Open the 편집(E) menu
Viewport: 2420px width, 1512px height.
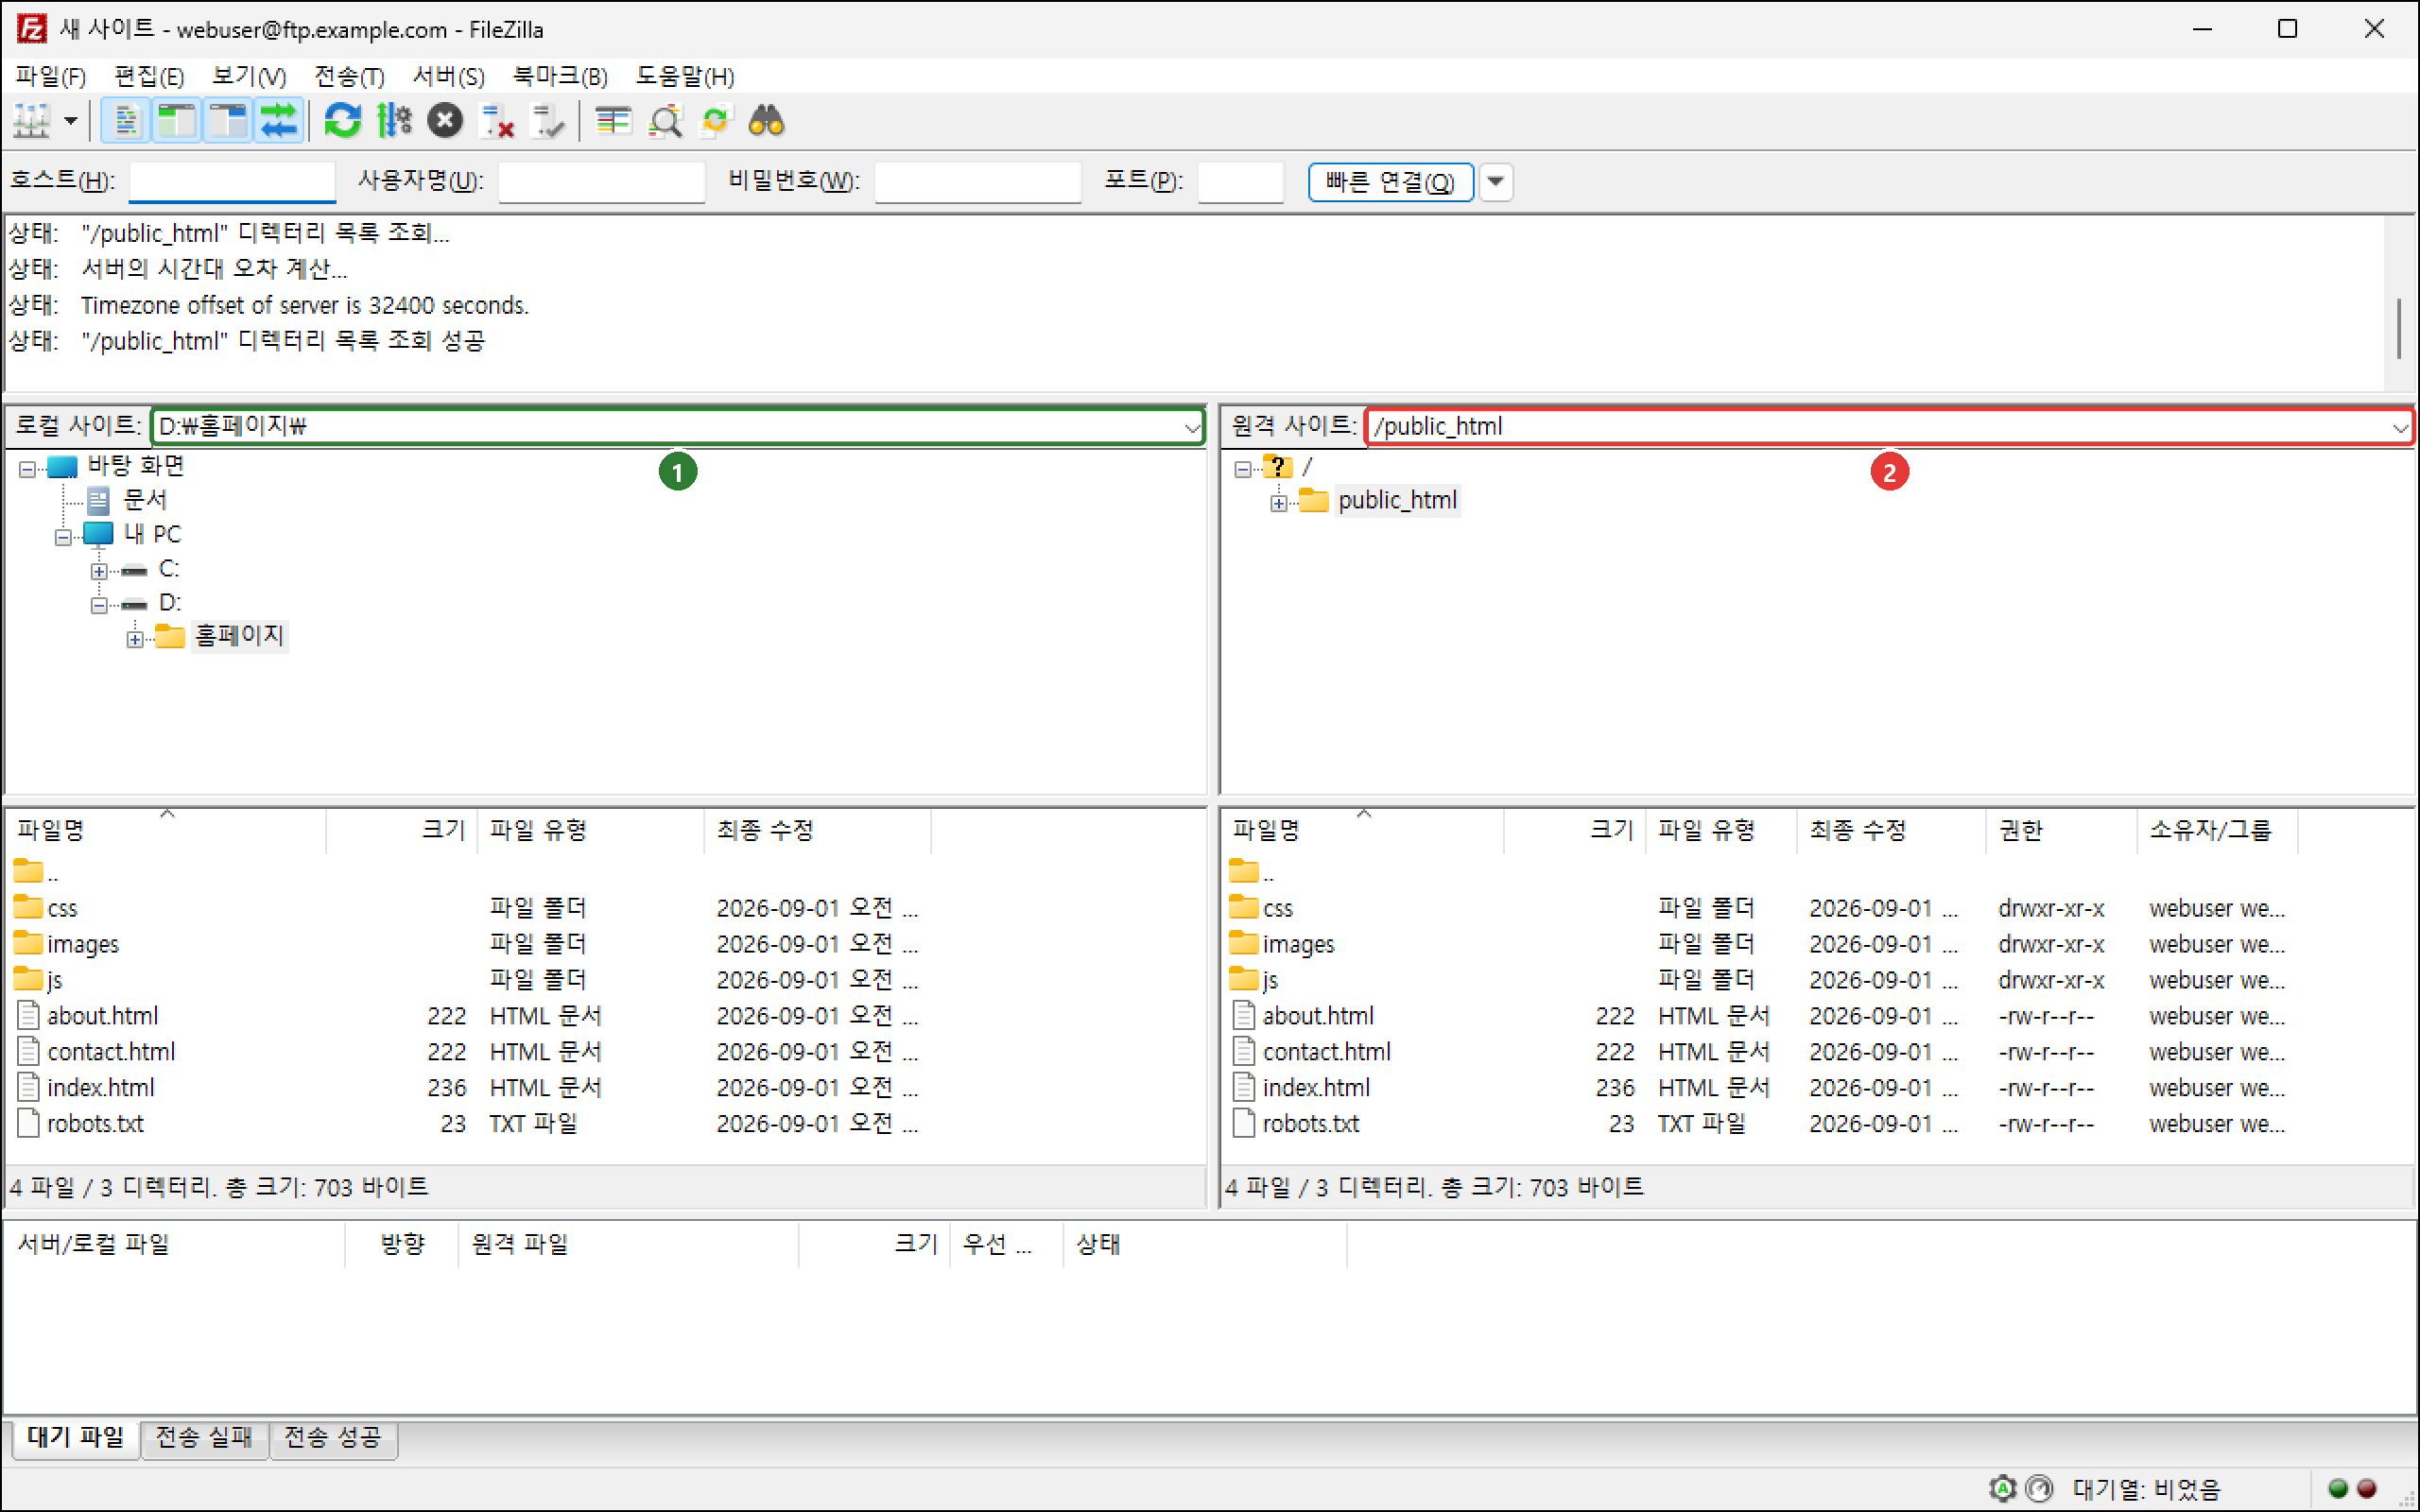pyautogui.click(x=149, y=76)
